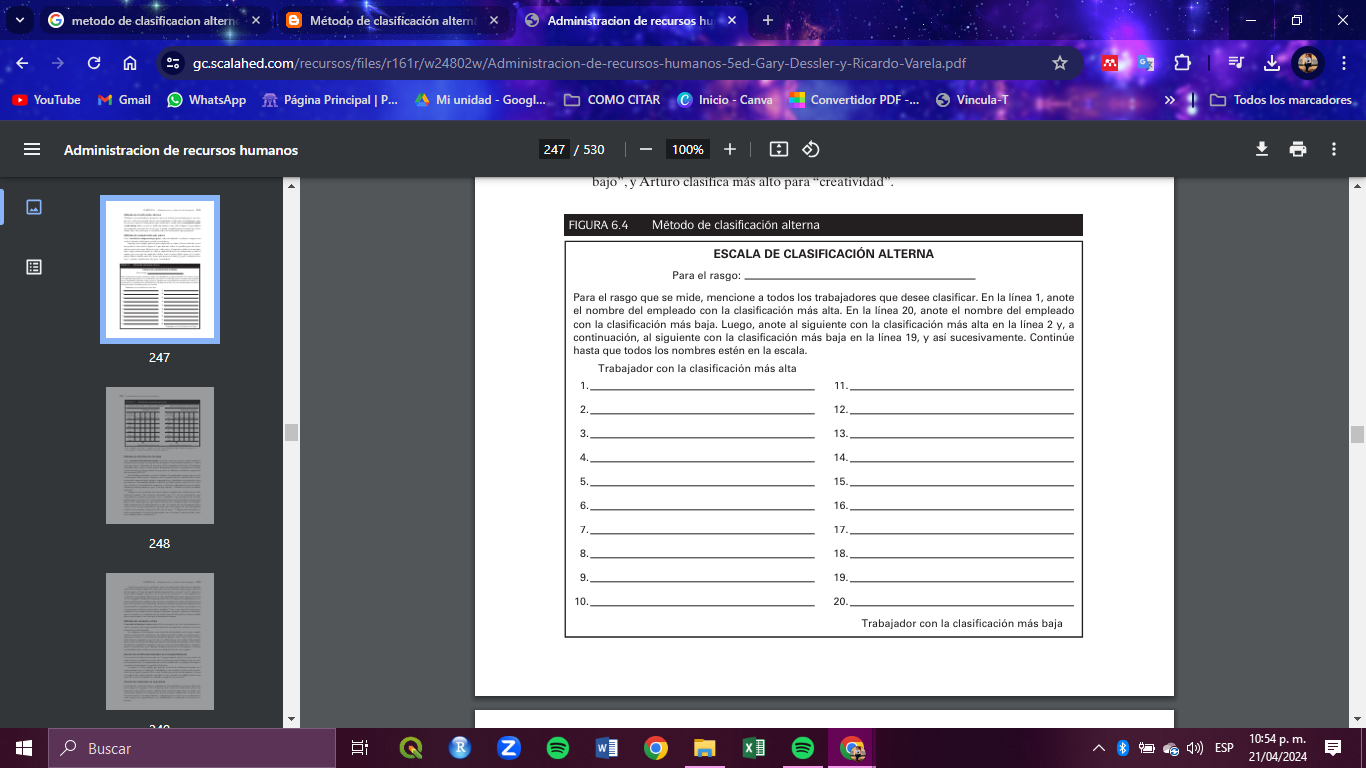The height and width of the screenshot is (768, 1366).
Task: Print the PDF document
Action: [1298, 149]
